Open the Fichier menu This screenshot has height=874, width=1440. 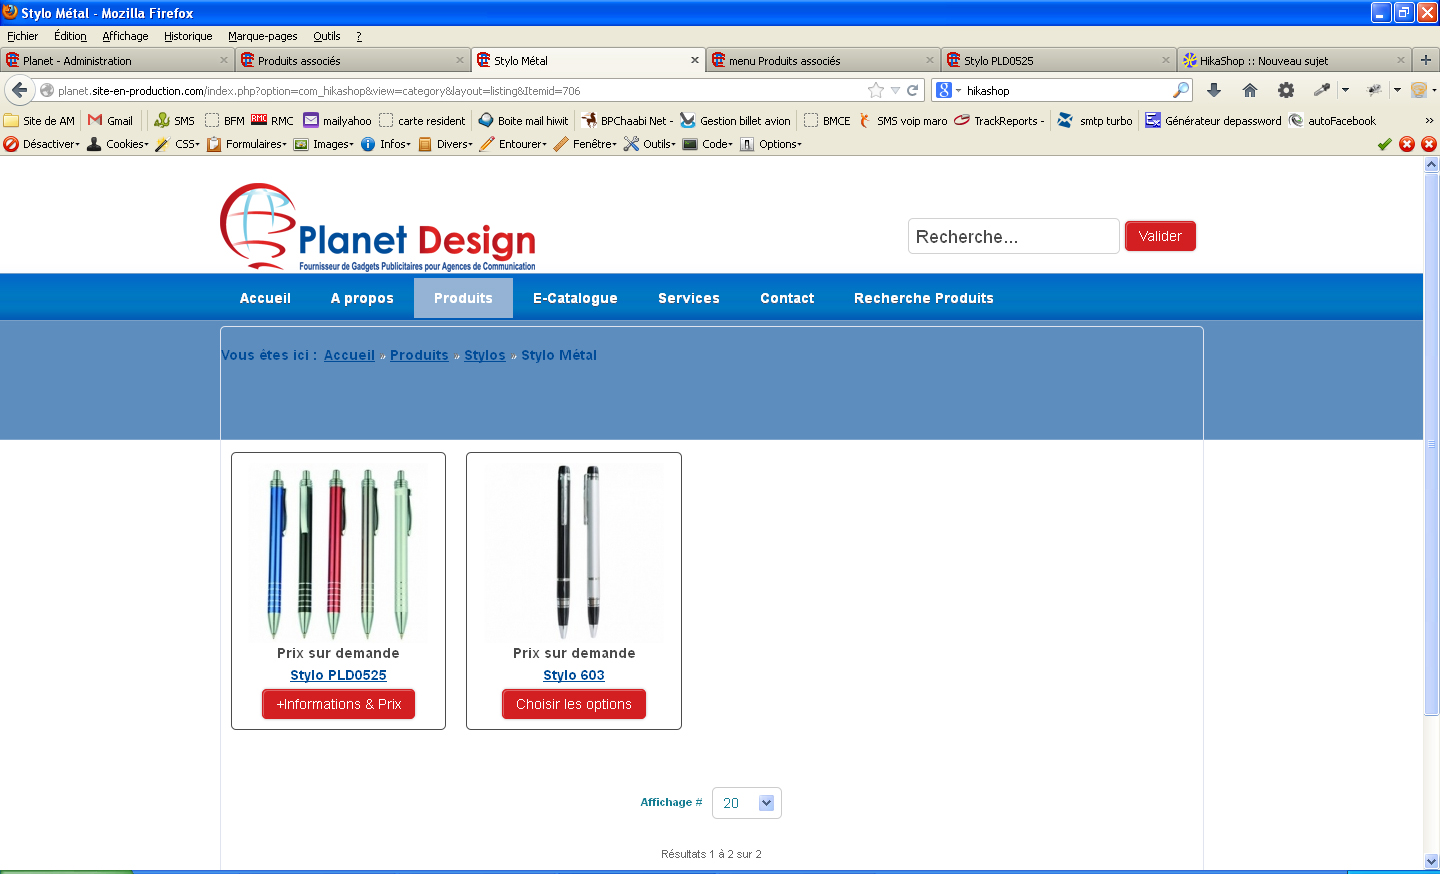22,36
